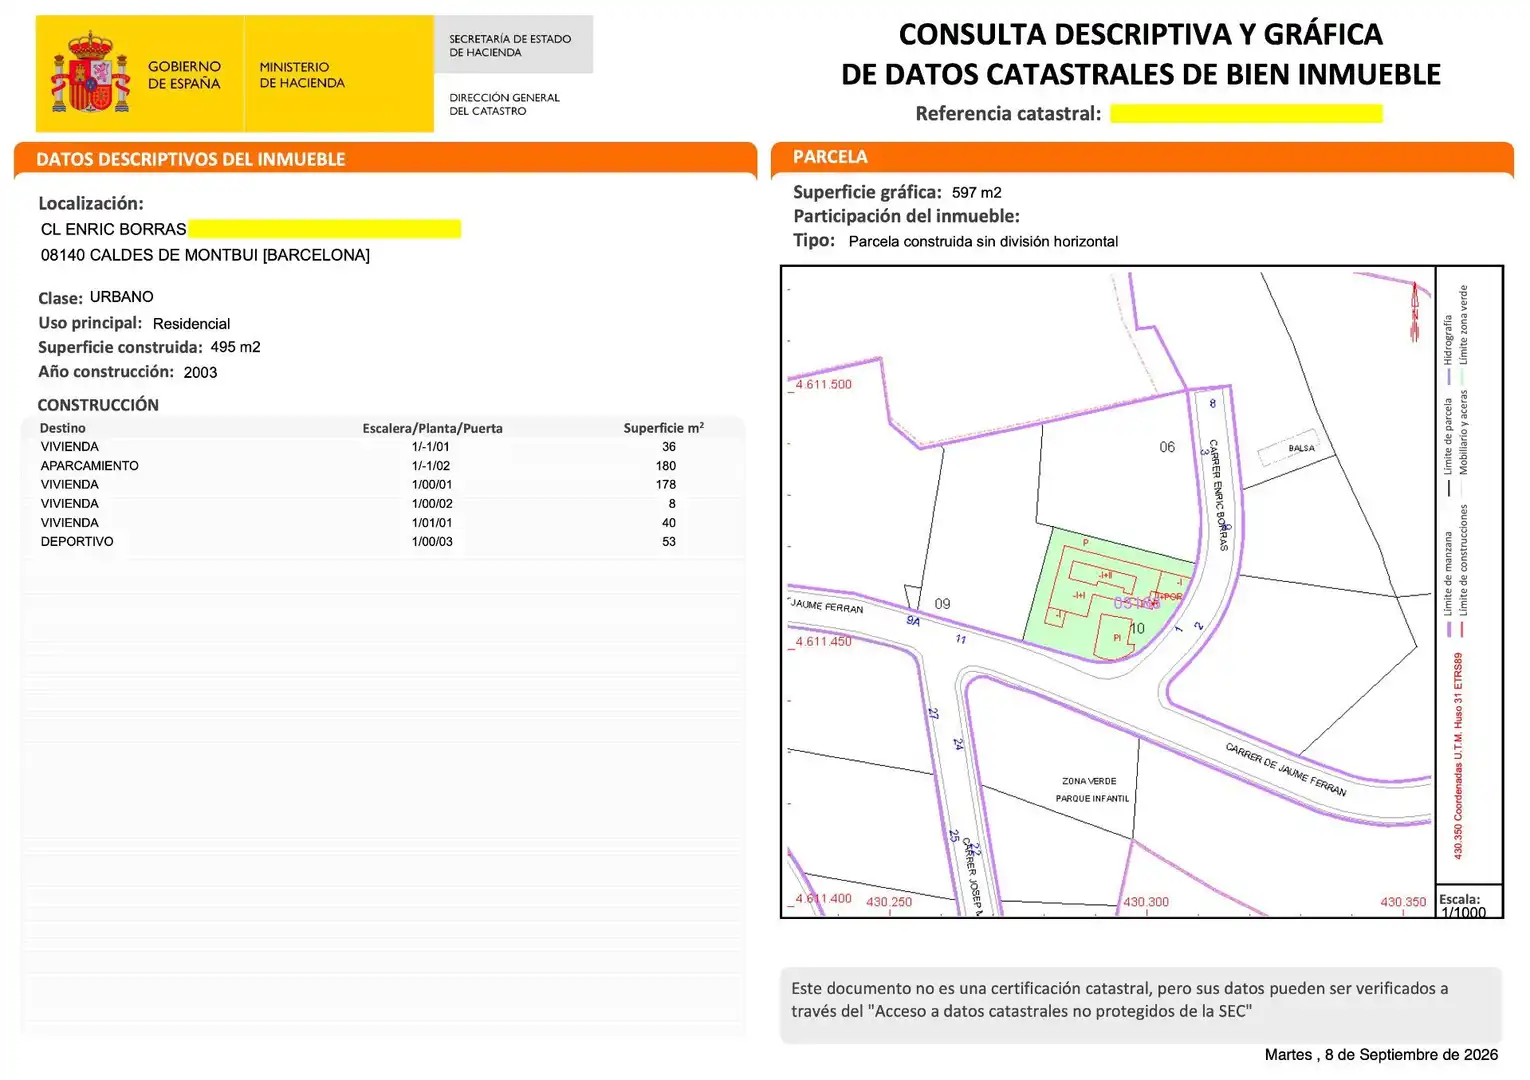Click the surface value "53" for DEPORTIVO
Image resolution: width=1530 pixels, height=1080 pixels.
pyautogui.click(x=669, y=542)
